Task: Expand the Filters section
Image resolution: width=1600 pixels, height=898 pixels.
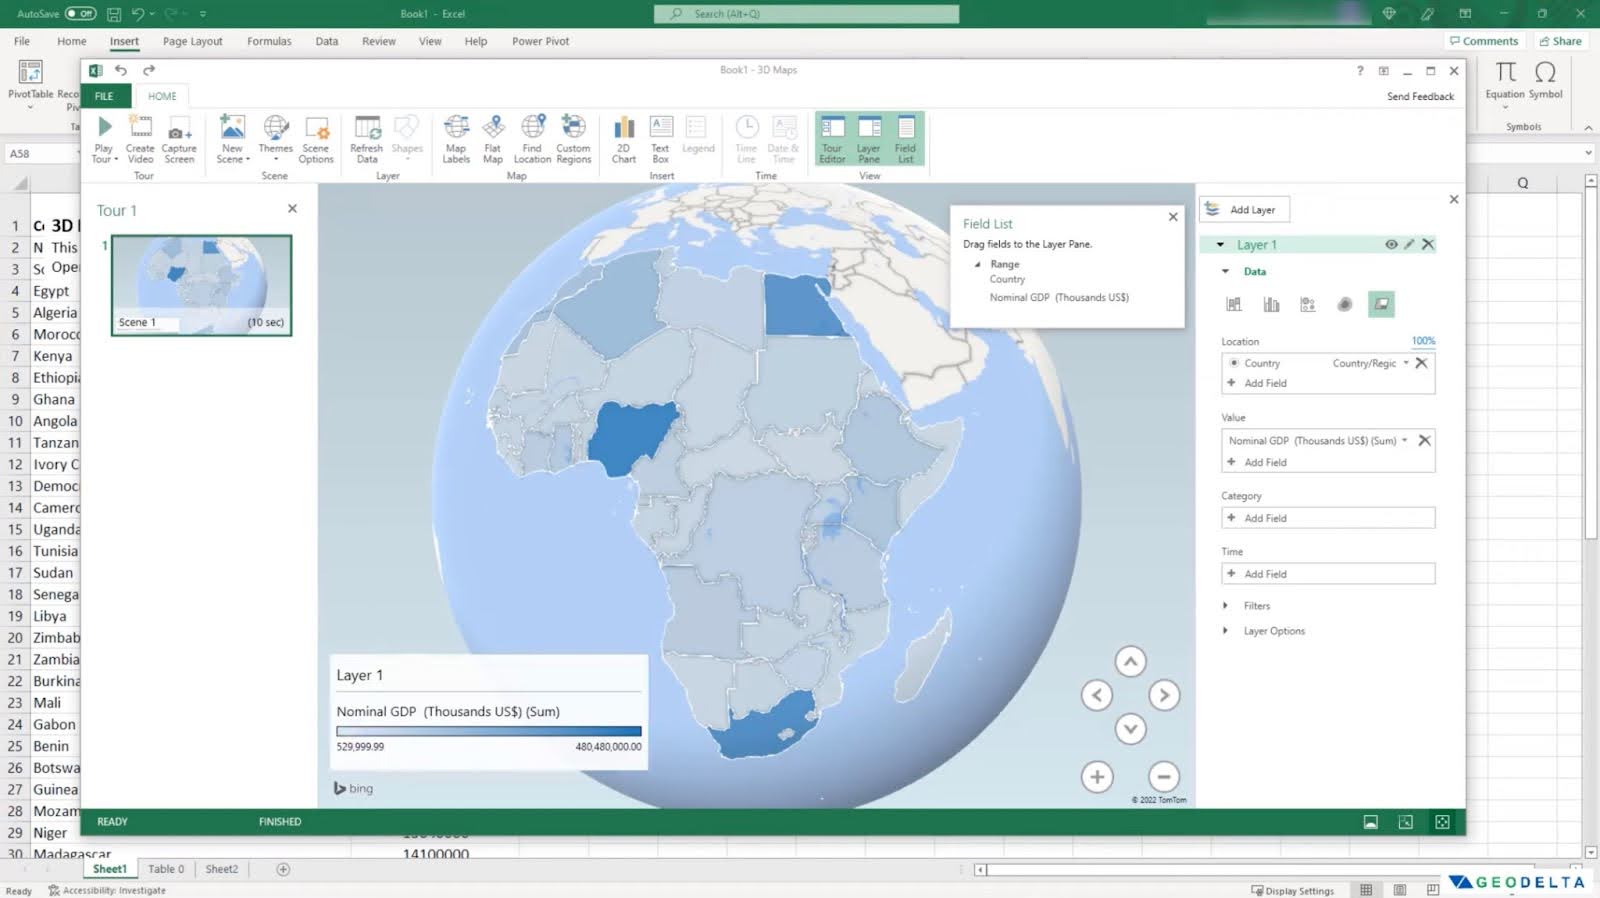Action: (x=1226, y=606)
